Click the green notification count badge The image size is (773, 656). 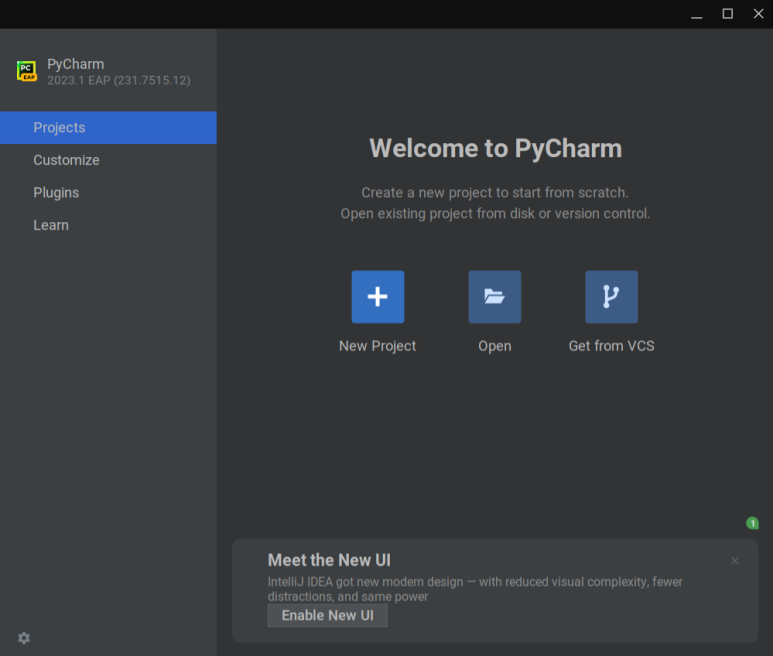(x=752, y=523)
